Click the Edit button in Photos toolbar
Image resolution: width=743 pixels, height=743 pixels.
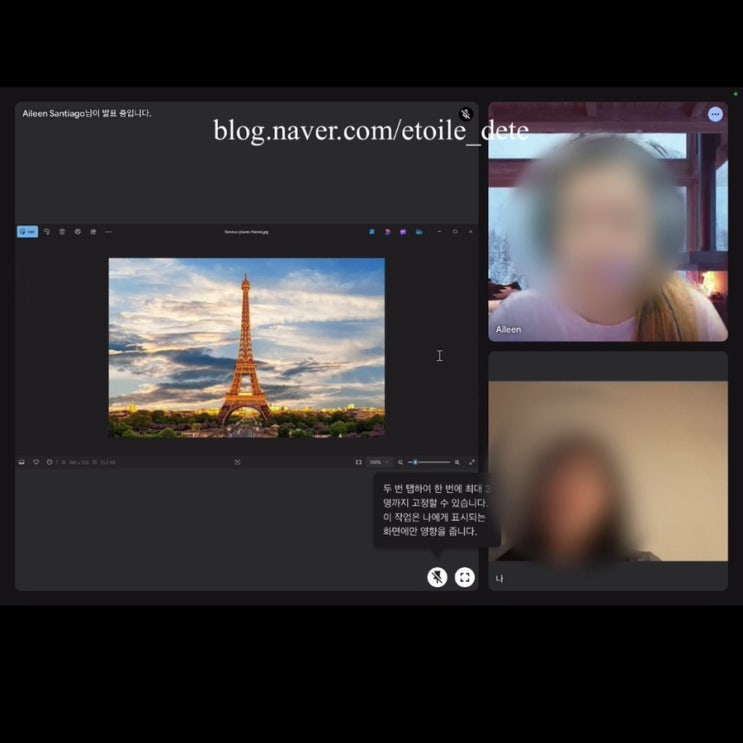click(x=27, y=232)
